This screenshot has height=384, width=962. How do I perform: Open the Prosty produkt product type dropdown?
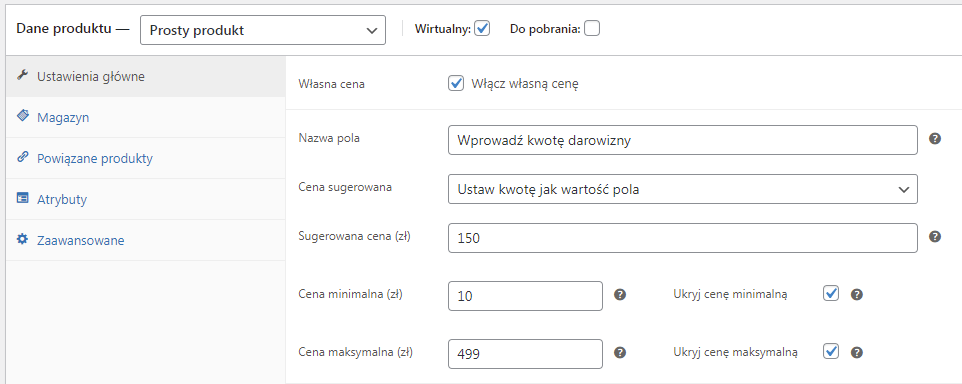click(263, 30)
